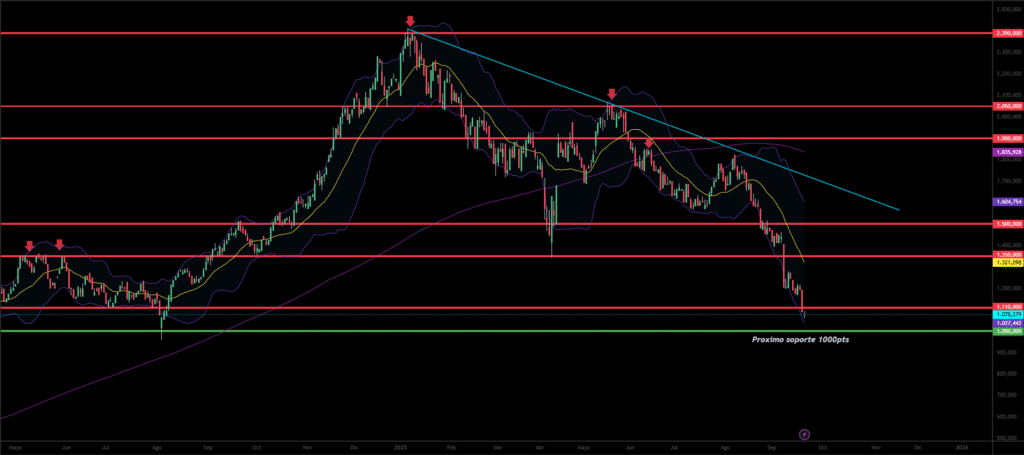Click the red 1,500,000 price label

1007,224
